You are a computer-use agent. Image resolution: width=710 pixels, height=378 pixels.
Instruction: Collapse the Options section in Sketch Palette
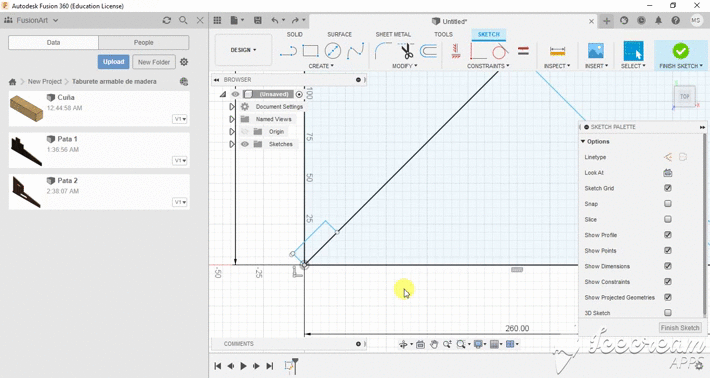click(583, 142)
